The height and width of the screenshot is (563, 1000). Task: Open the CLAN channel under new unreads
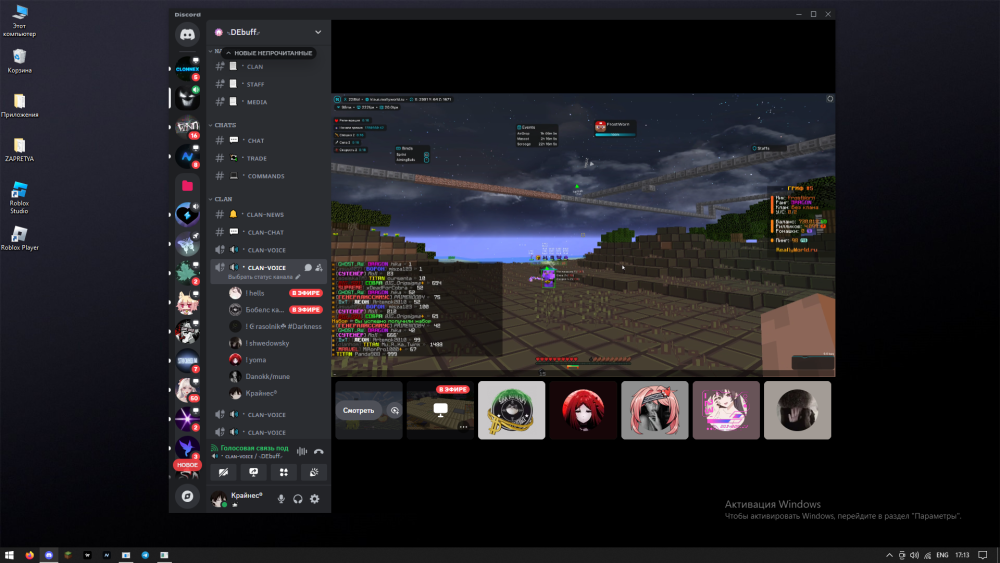268,66
